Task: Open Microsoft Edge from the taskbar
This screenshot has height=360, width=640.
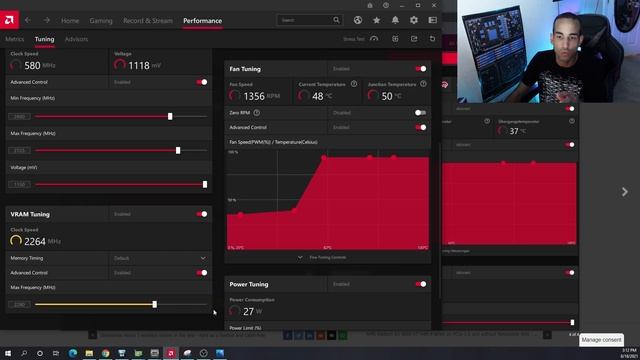Action: click(73, 353)
